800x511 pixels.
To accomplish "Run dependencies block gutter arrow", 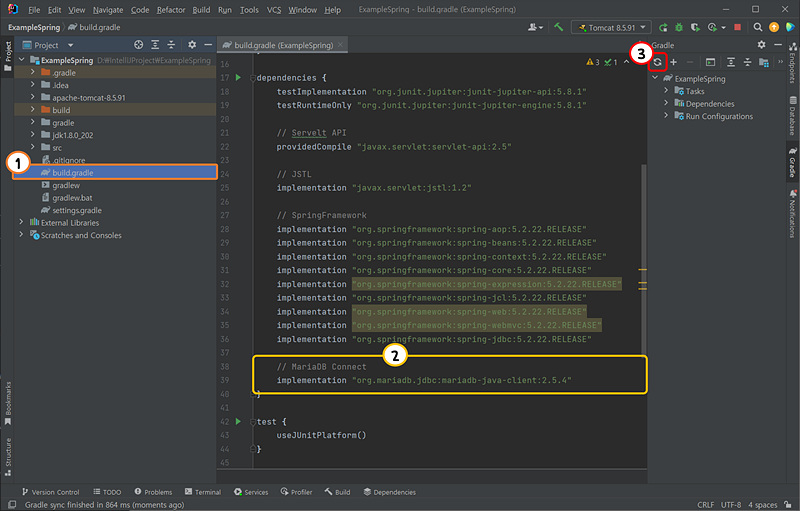I will [238, 78].
